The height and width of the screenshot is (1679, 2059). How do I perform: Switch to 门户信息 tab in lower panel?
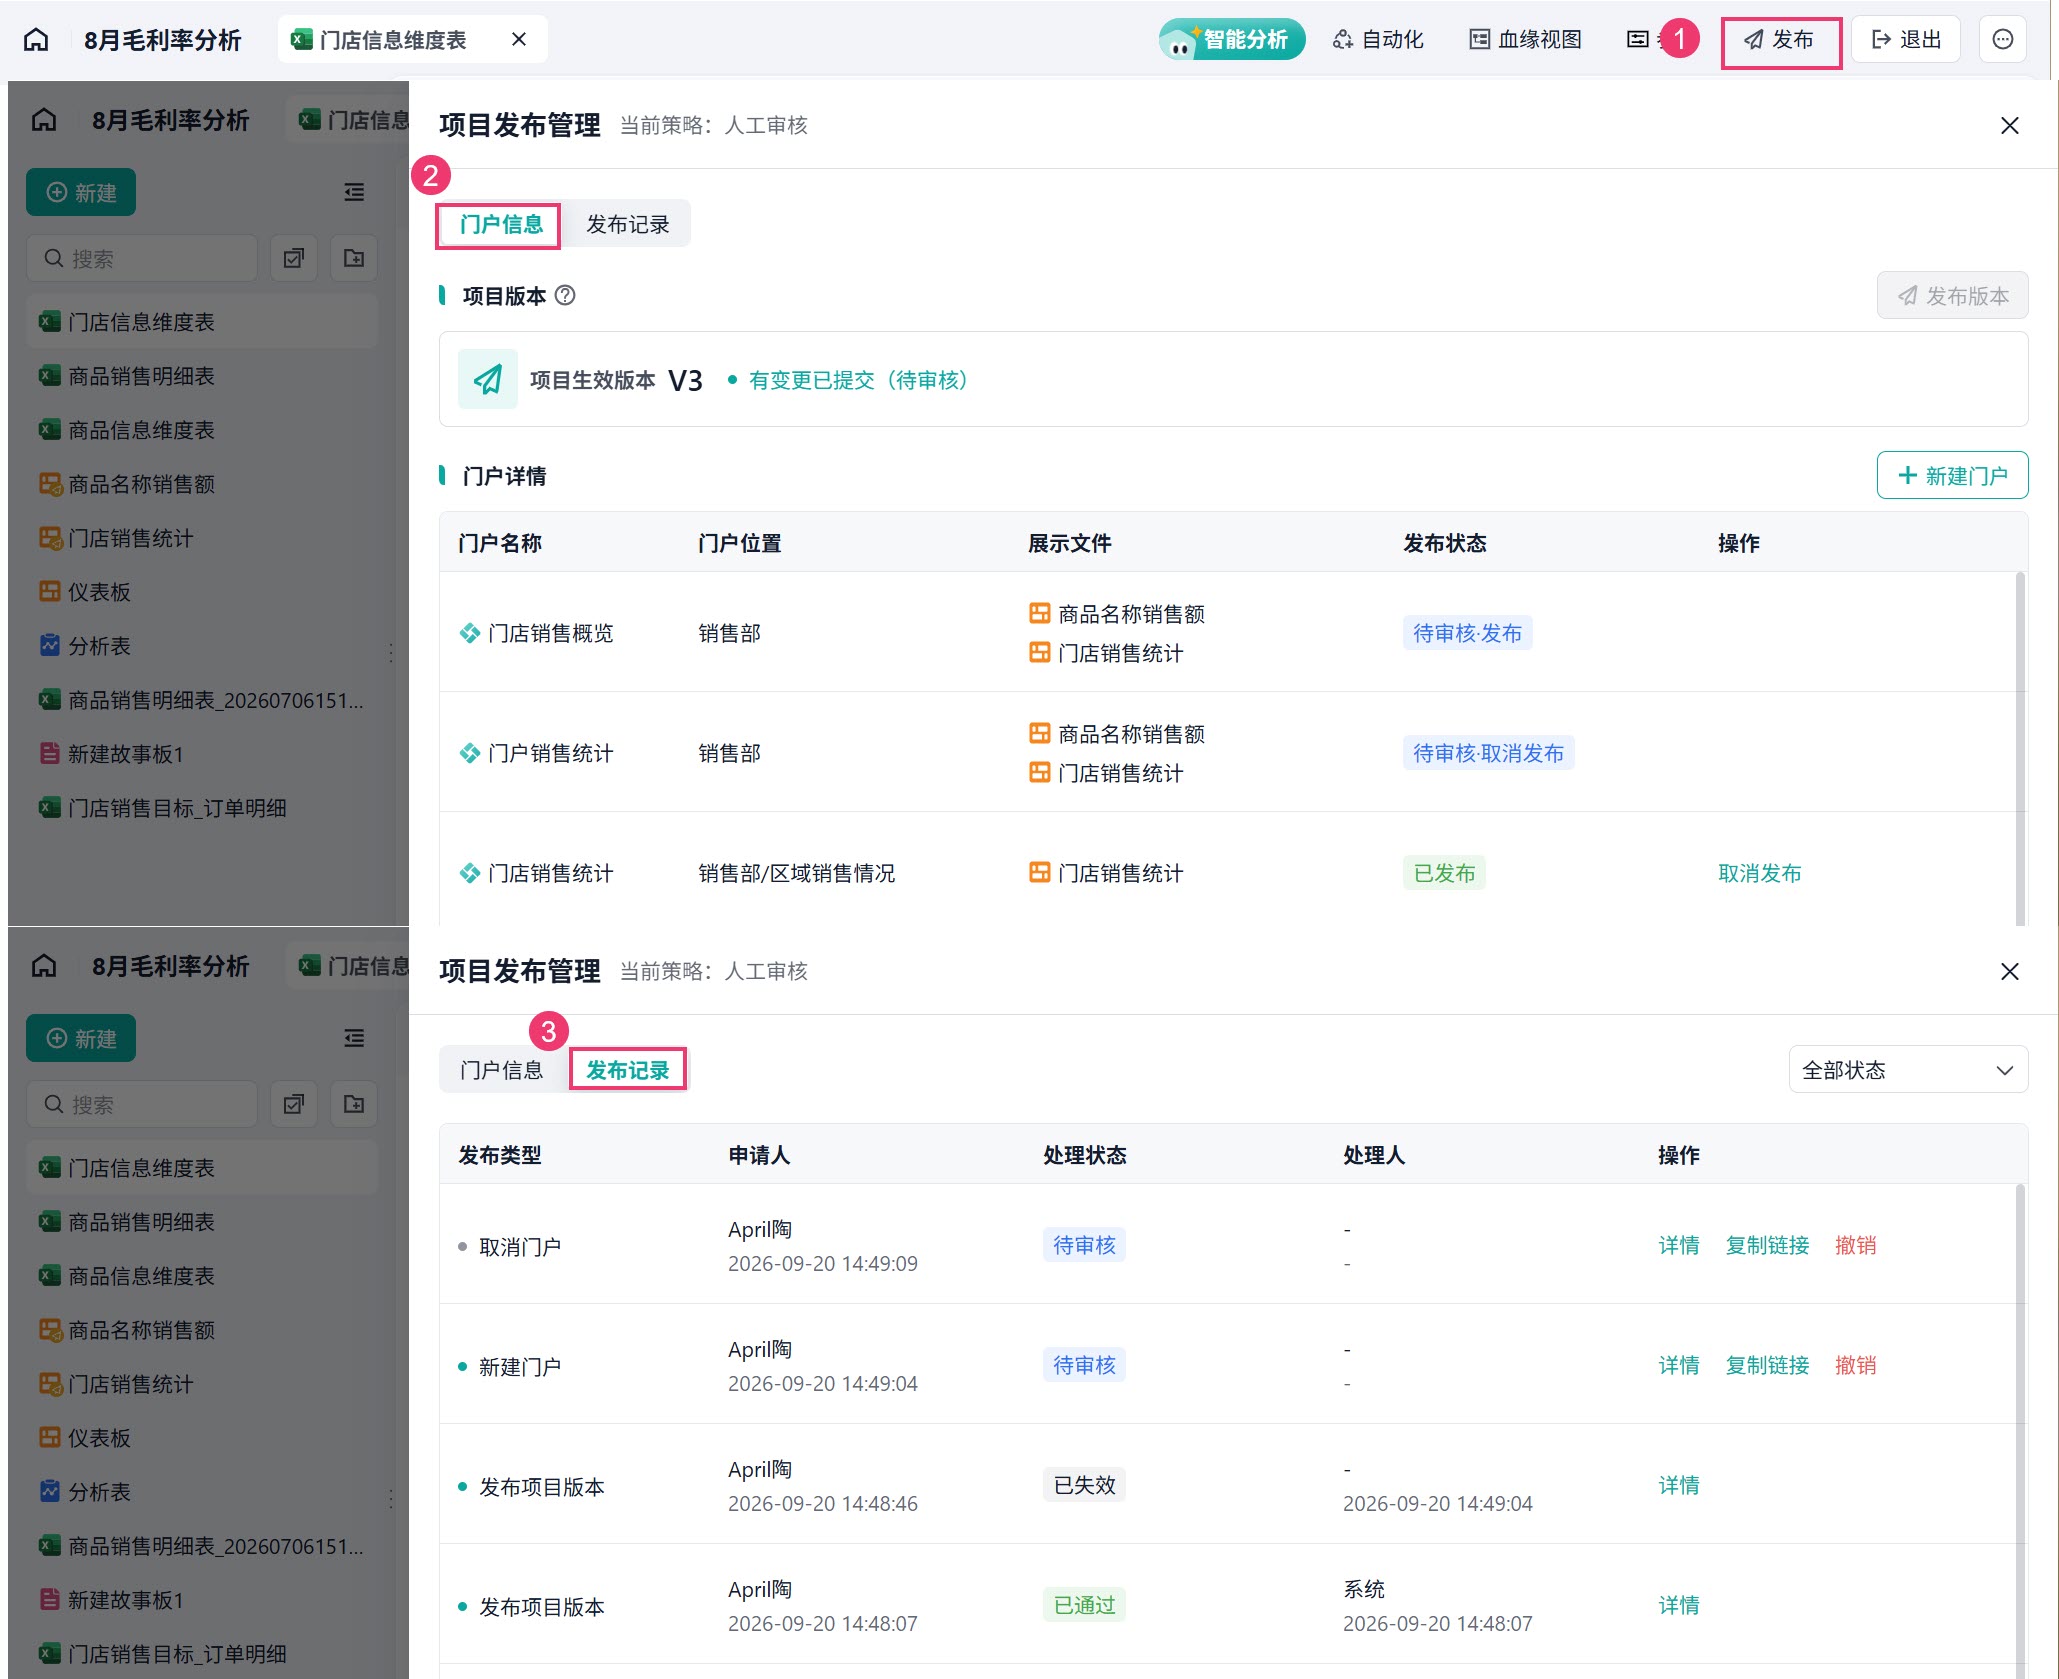501,1070
